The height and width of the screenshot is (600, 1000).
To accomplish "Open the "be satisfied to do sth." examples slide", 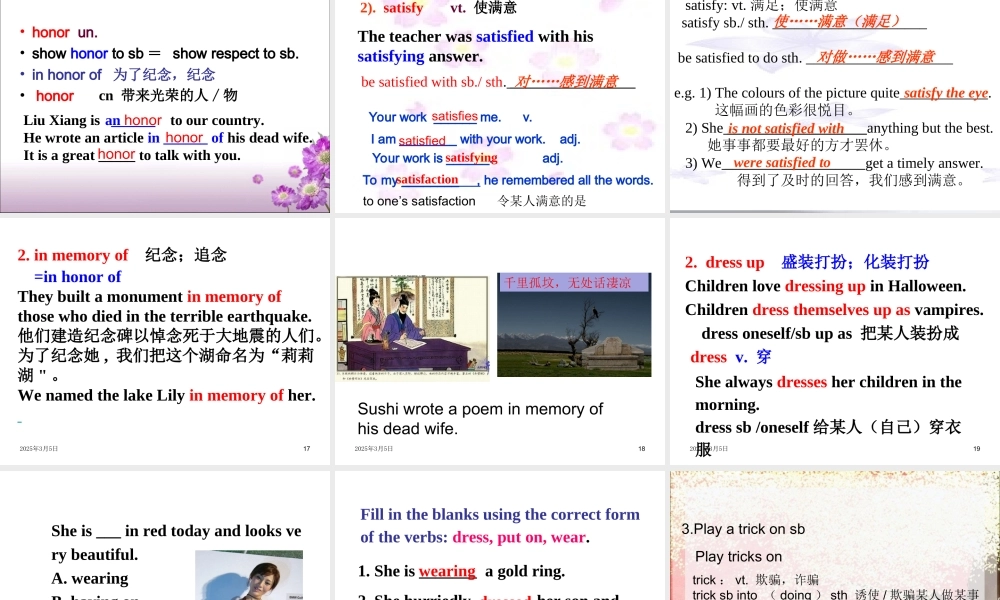I will pos(834,105).
